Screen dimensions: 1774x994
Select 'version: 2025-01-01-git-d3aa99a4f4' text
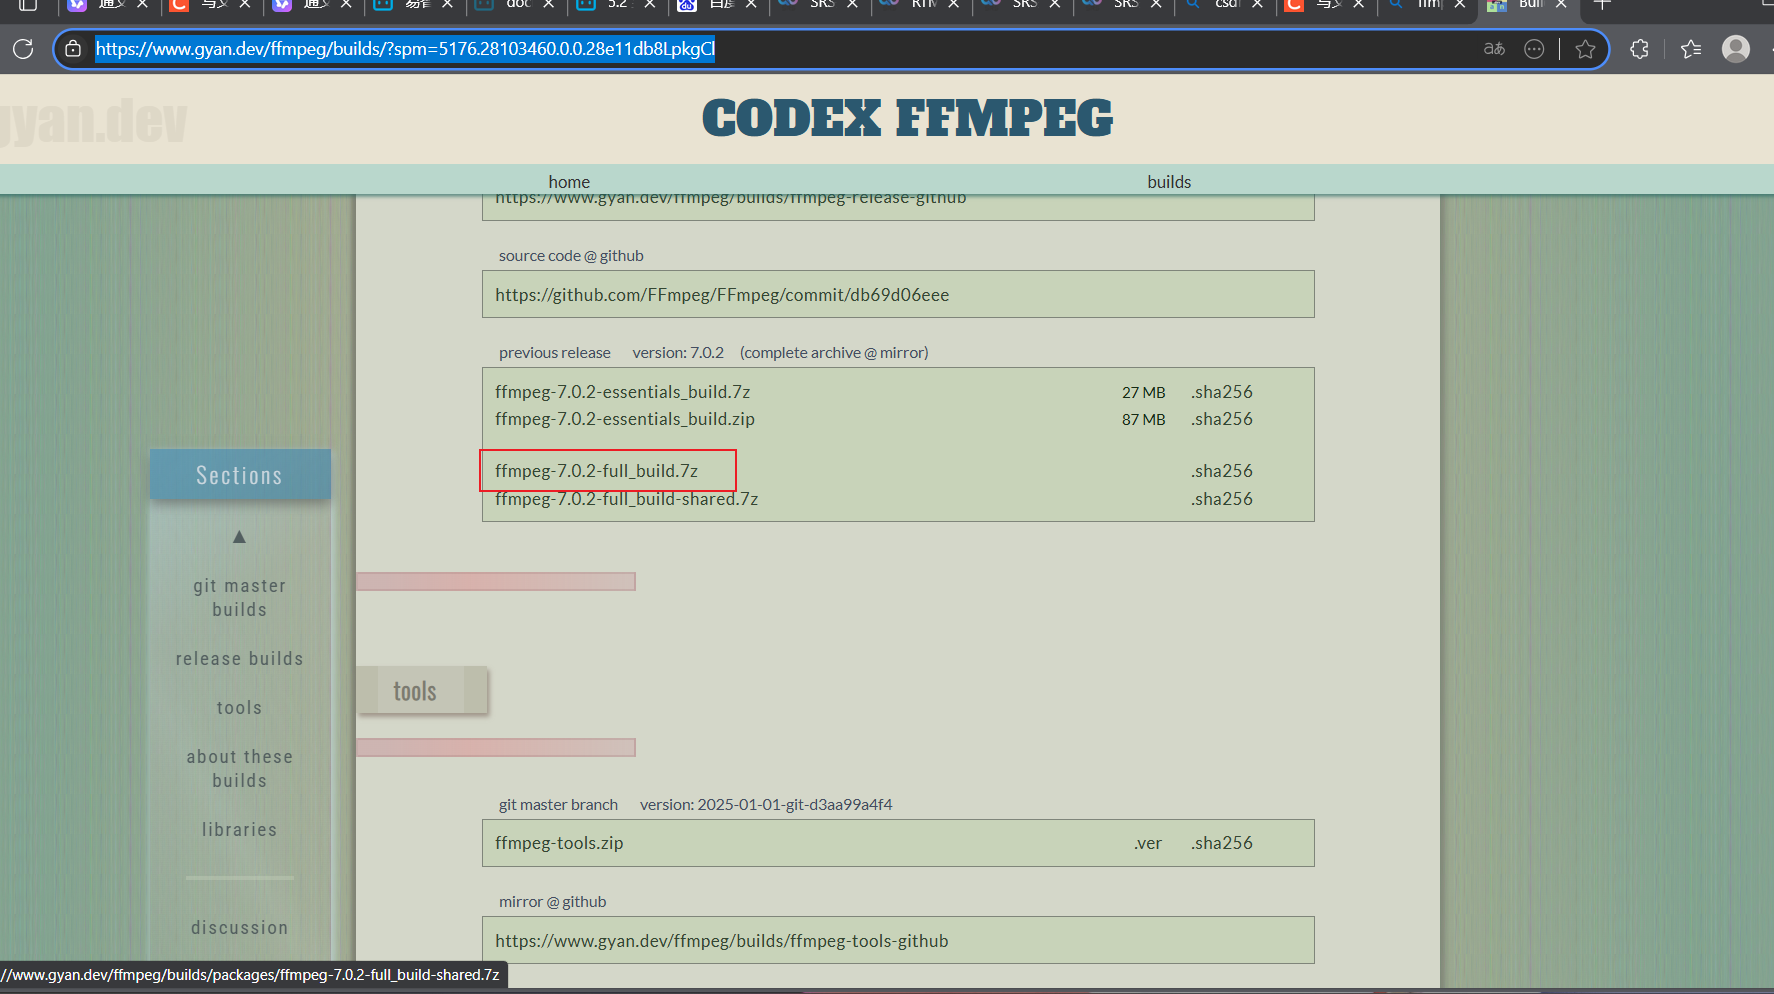tap(766, 804)
